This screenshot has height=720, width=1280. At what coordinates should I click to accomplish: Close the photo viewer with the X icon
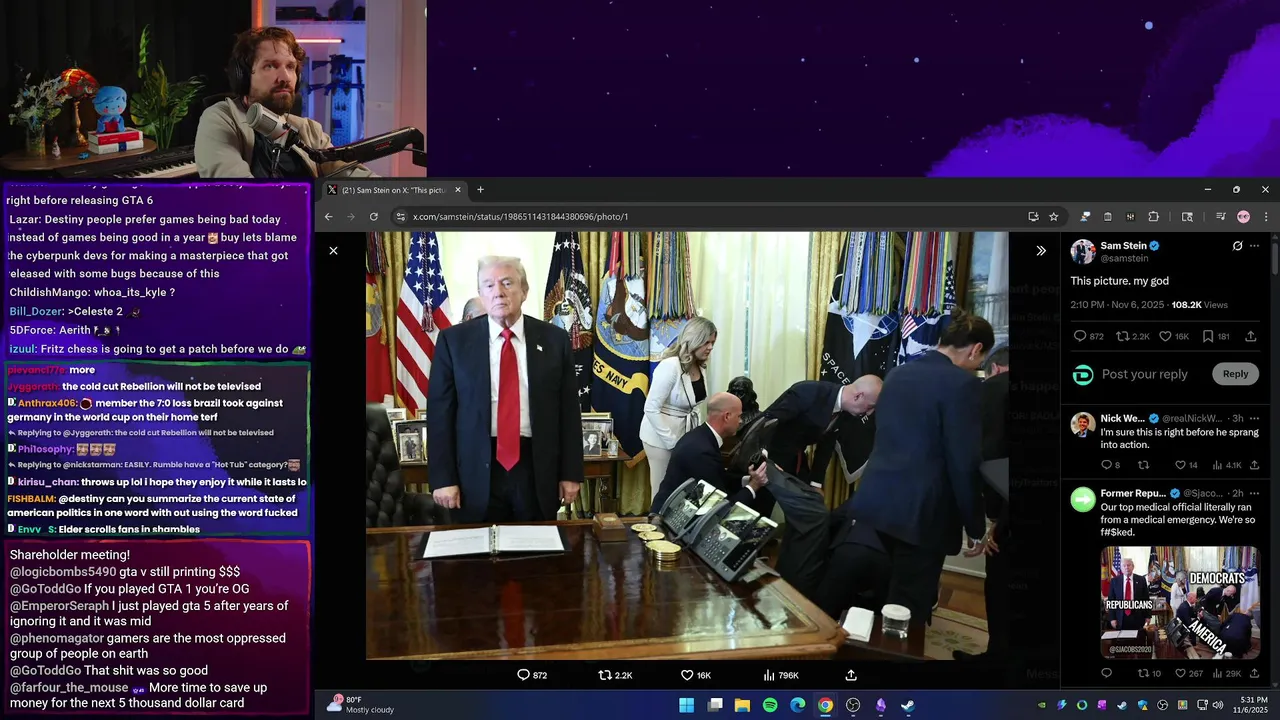(x=334, y=251)
